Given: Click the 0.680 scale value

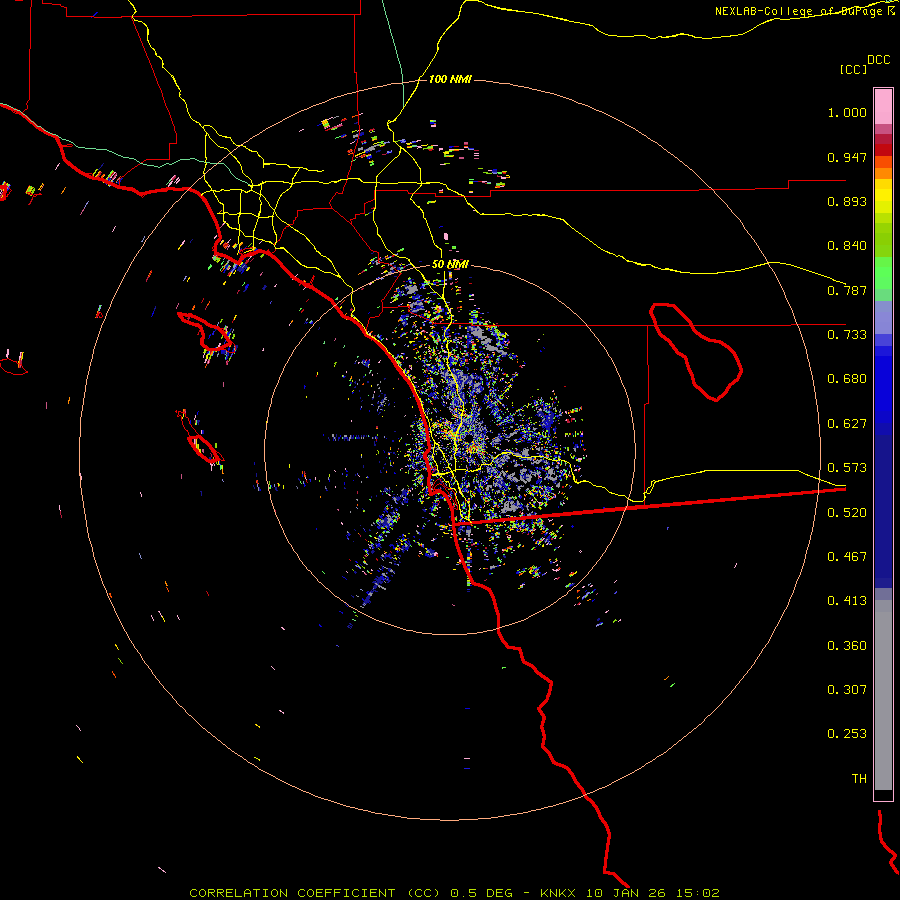Looking at the screenshot, I should click(847, 379).
